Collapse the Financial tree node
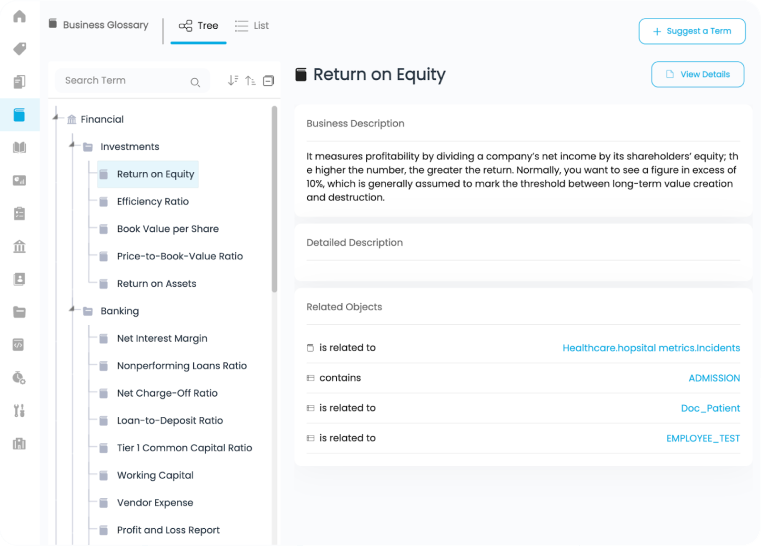The height and width of the screenshot is (546, 761). point(57,119)
